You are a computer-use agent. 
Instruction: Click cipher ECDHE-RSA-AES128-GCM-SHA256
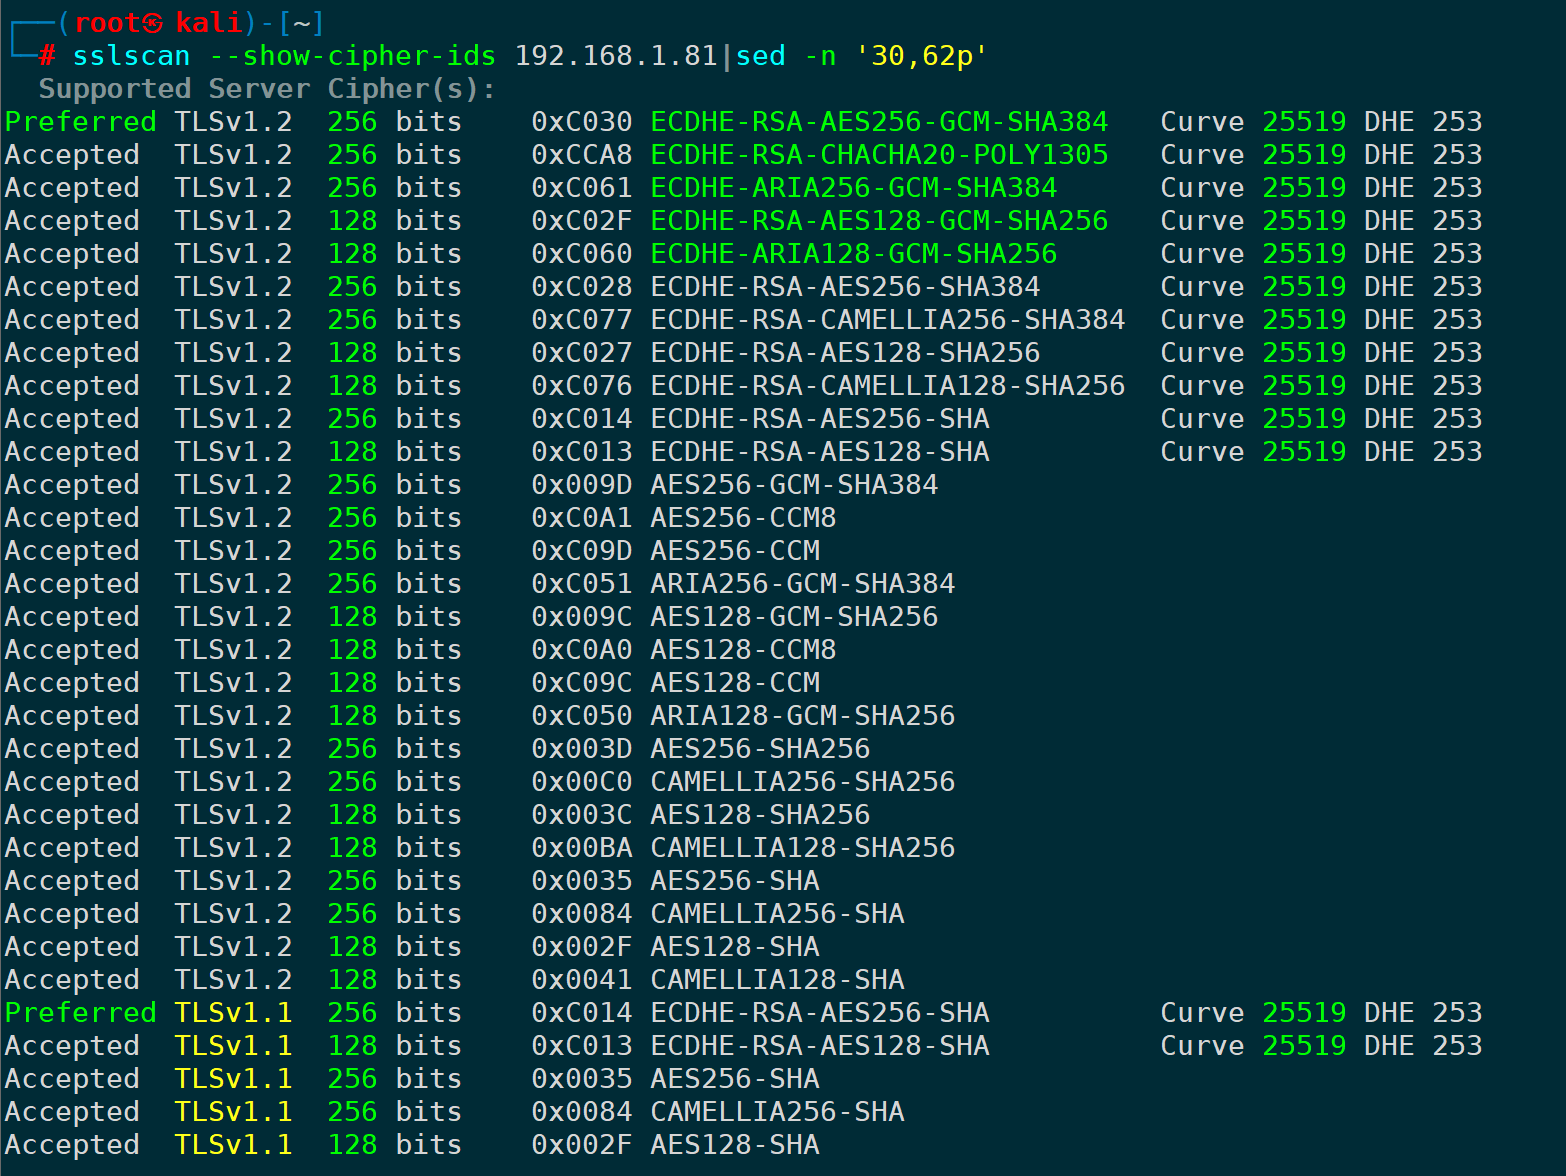pyautogui.click(x=879, y=221)
